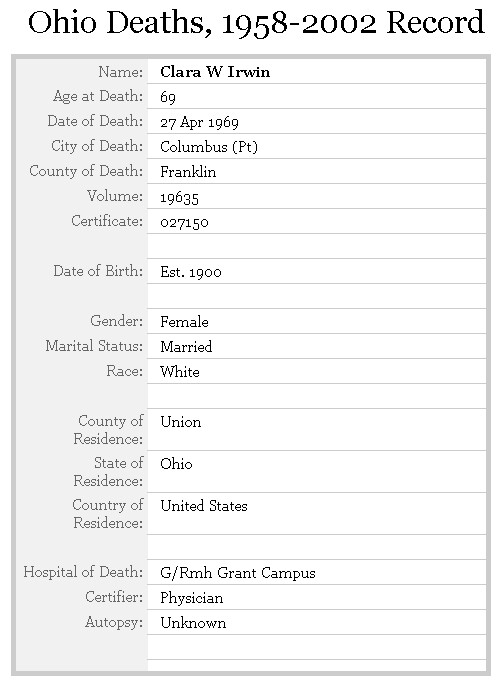Click the Age at Death value 69

tap(168, 97)
